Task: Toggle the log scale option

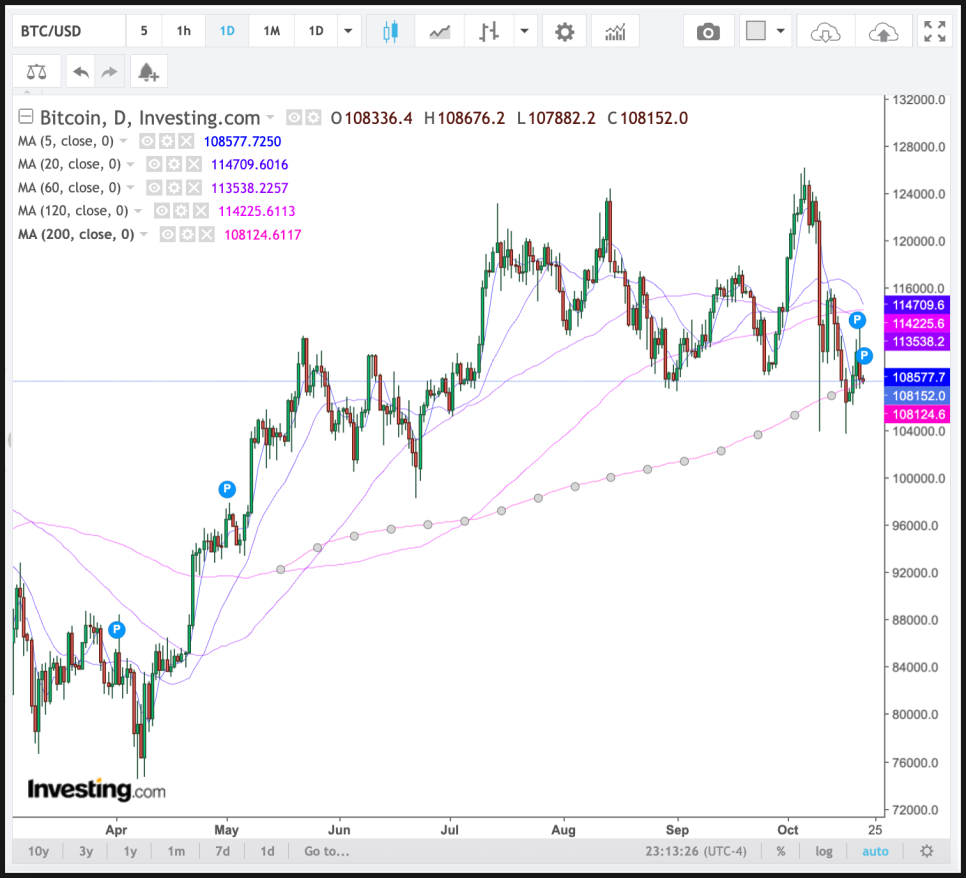Action: (823, 851)
